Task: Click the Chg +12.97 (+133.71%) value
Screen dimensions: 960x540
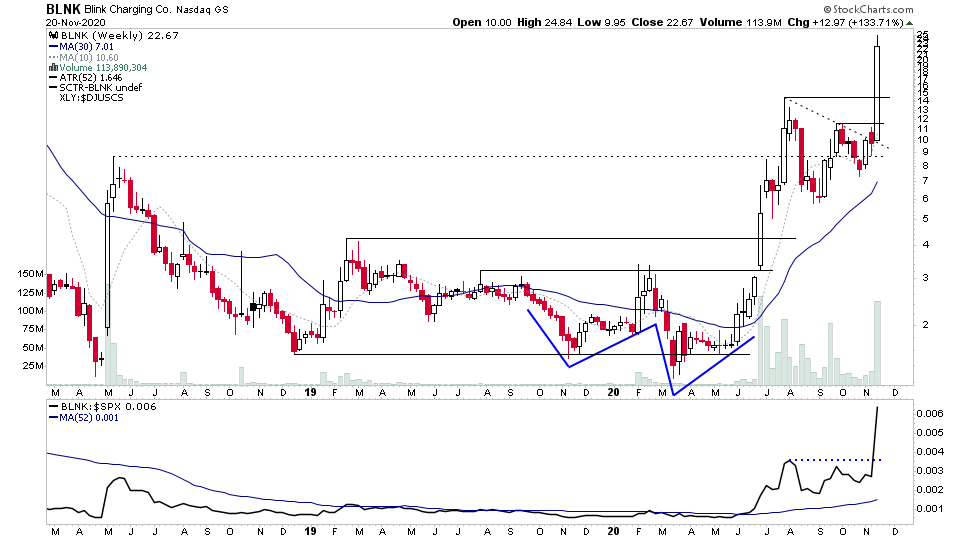Action: click(846, 22)
